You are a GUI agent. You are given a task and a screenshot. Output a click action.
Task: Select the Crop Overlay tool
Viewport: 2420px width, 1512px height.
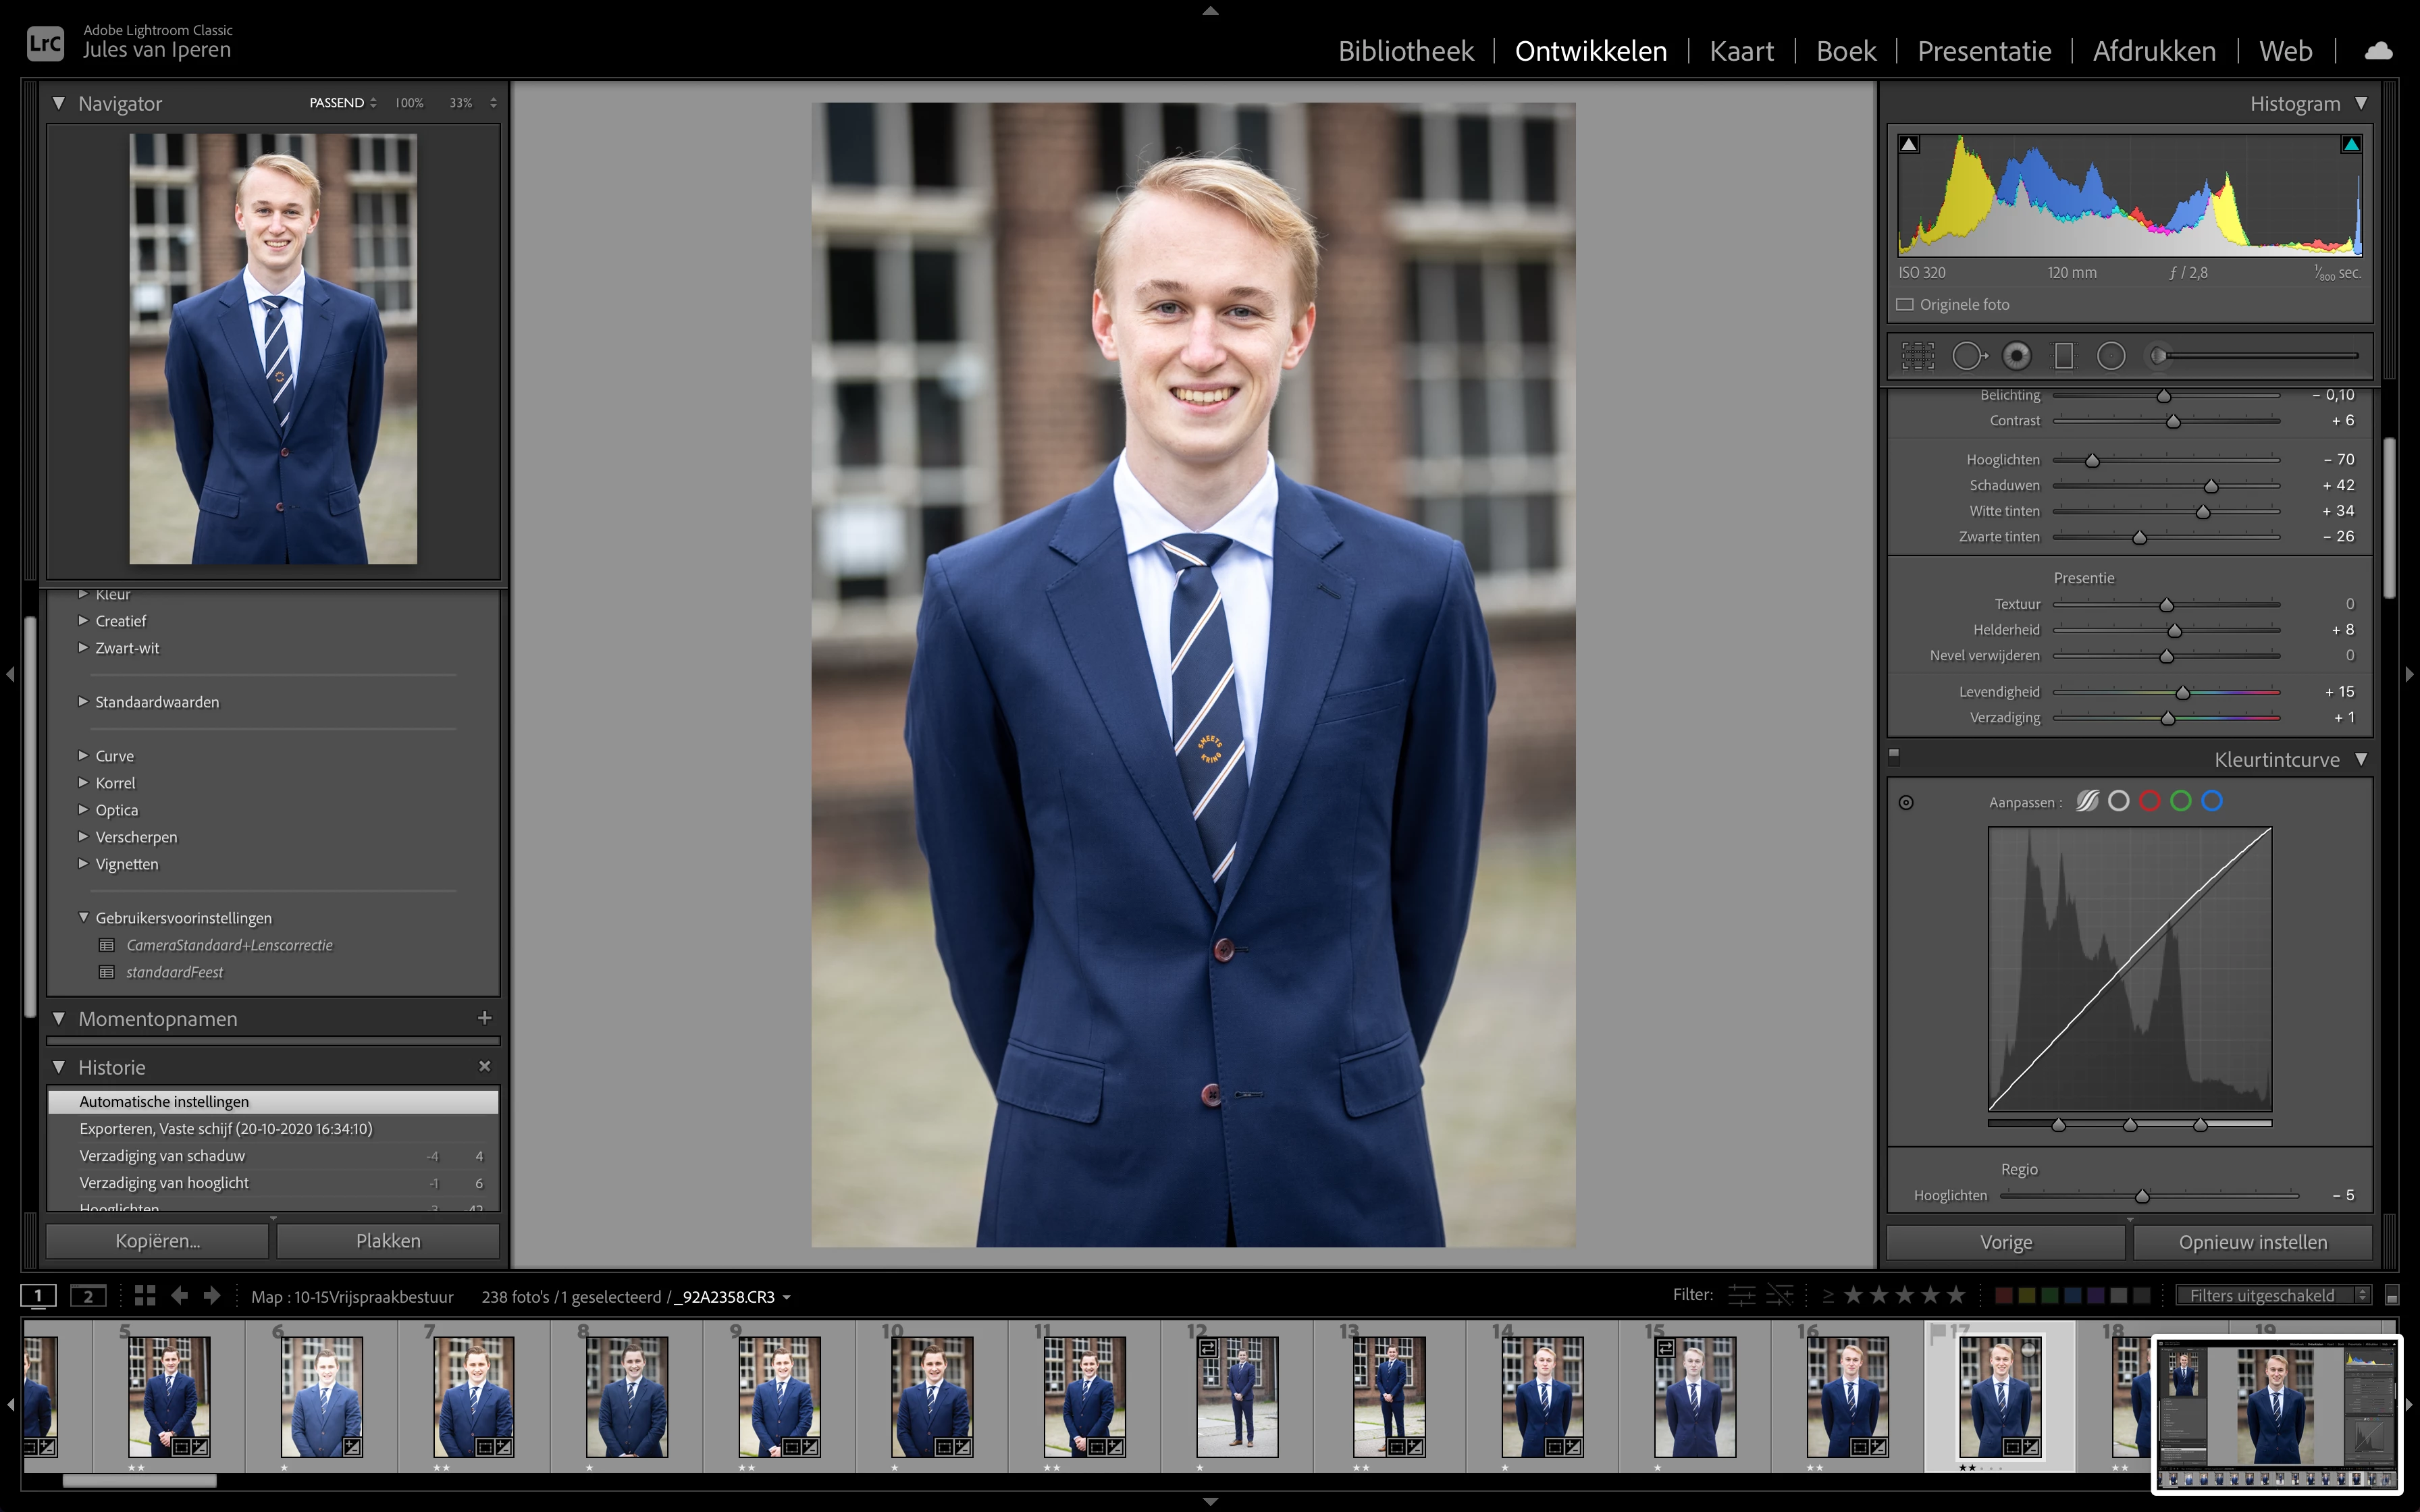[1917, 356]
